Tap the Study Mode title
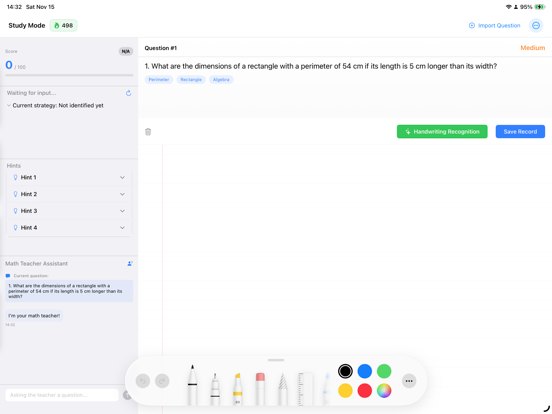Image resolution: width=552 pixels, height=414 pixels. (27, 25)
